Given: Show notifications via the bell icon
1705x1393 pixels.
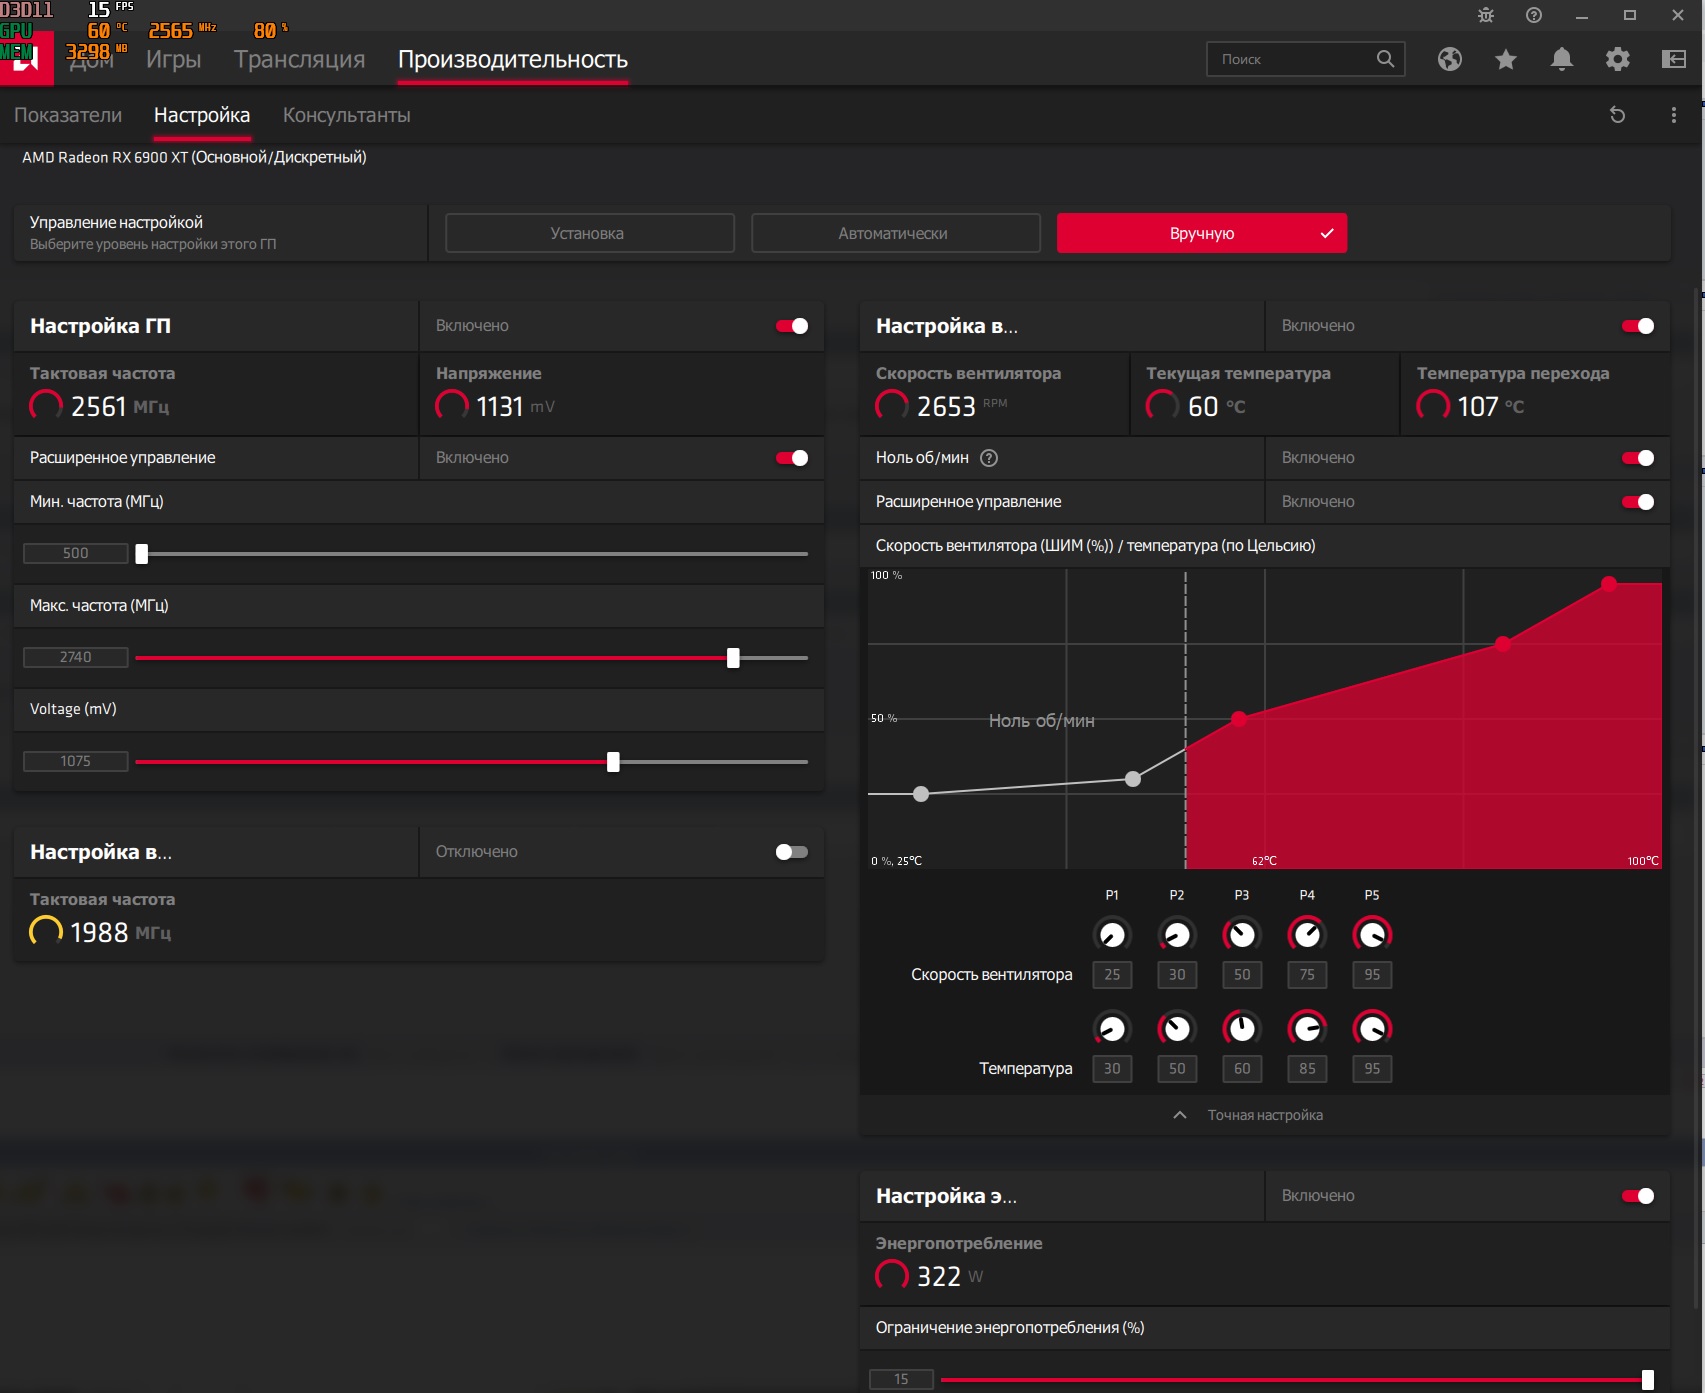Looking at the screenshot, I should (1562, 59).
